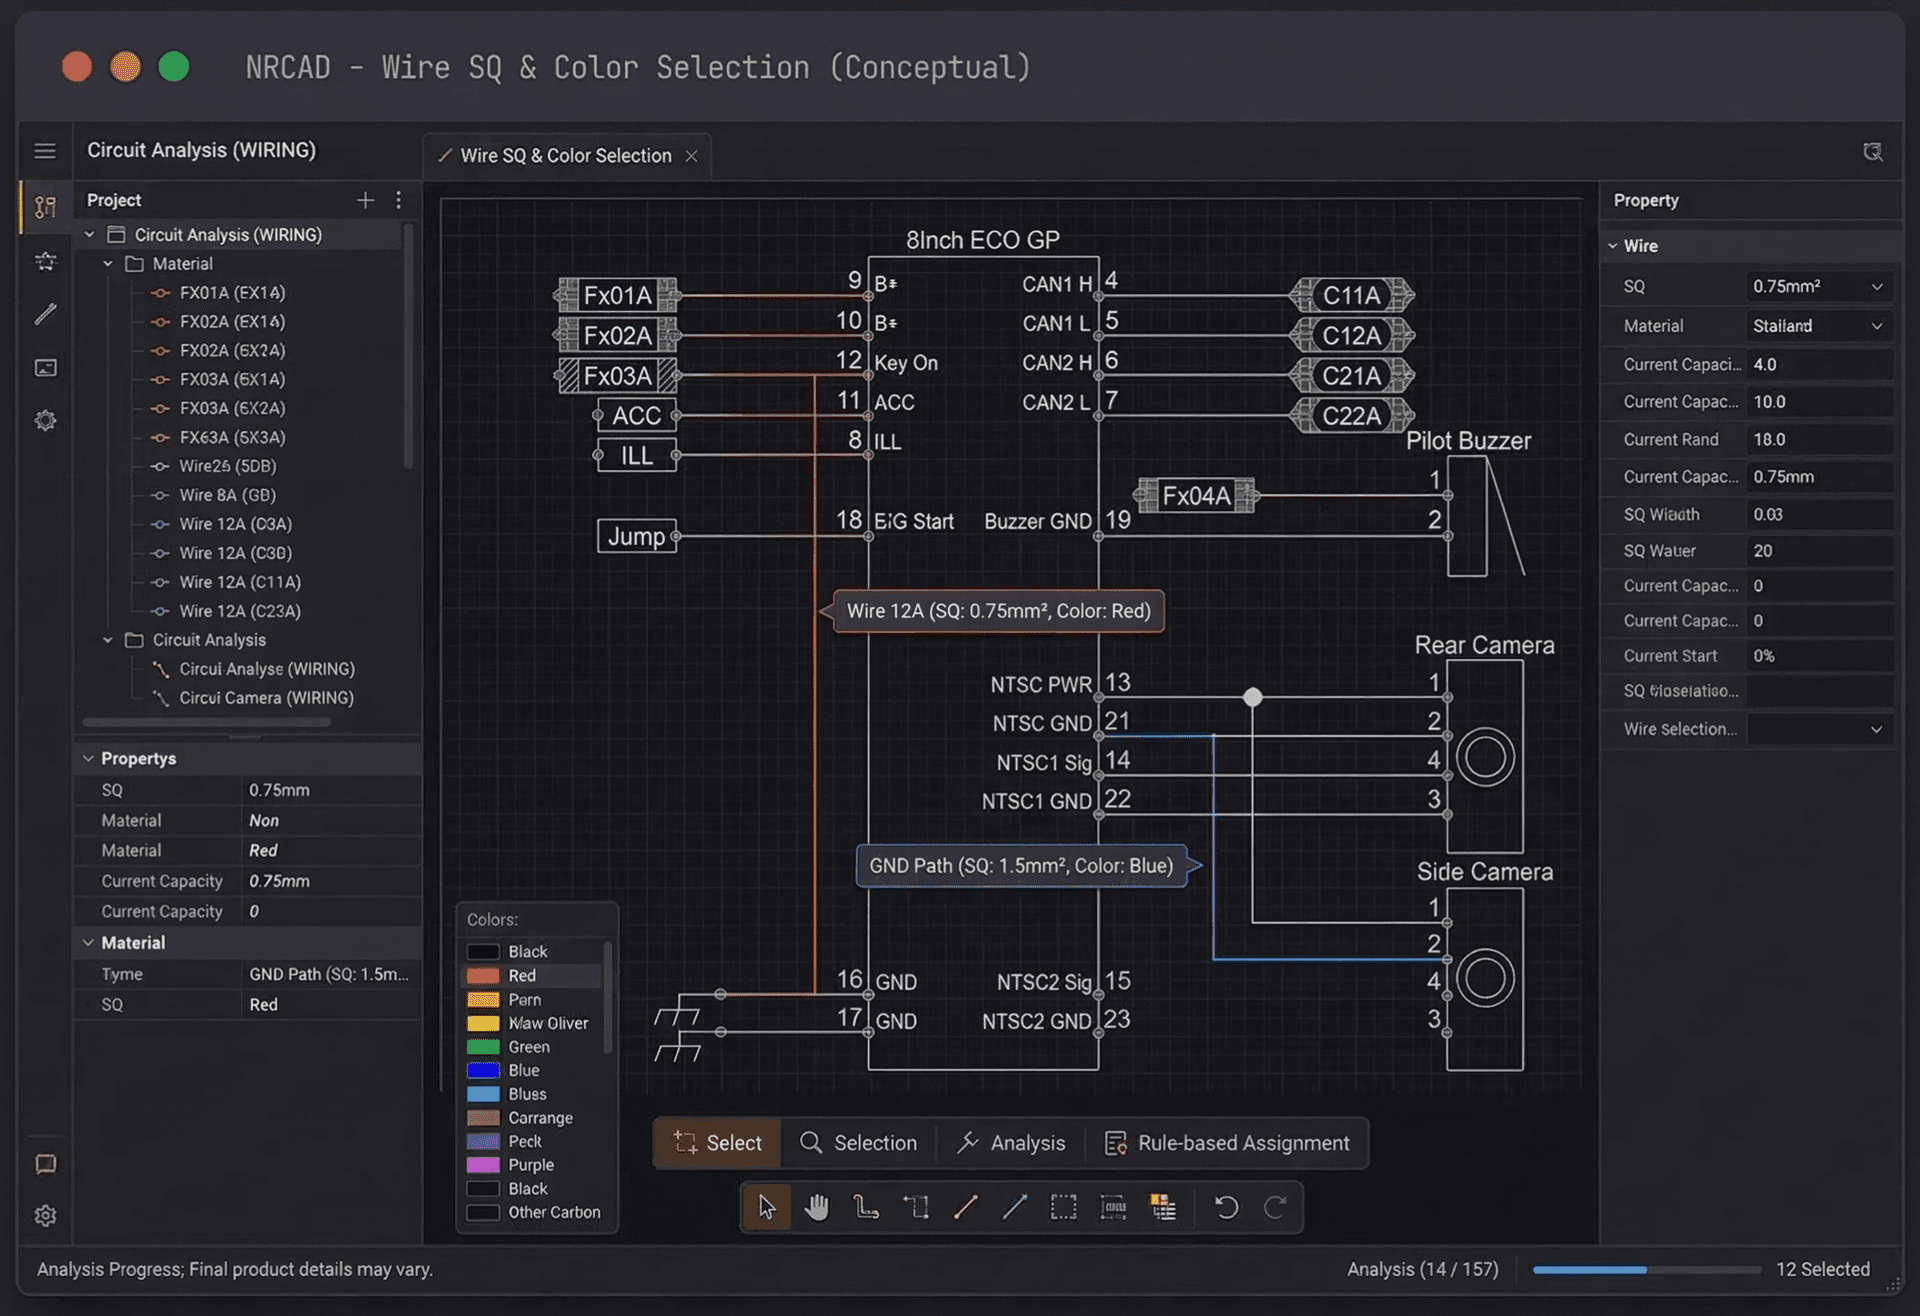
Task: Pick the red wire line tool
Action: point(965,1207)
